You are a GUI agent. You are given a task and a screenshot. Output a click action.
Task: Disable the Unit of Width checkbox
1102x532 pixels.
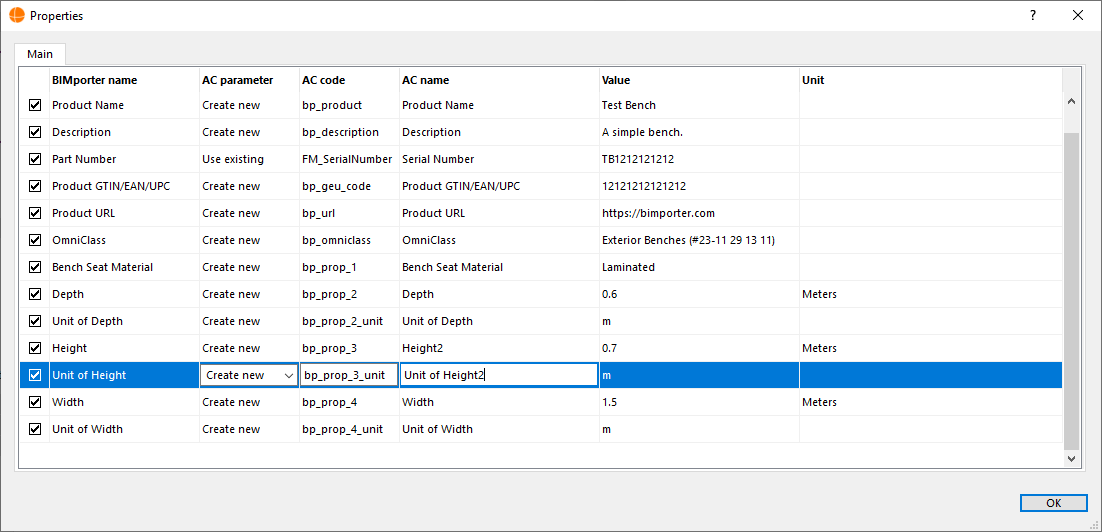(x=34, y=429)
